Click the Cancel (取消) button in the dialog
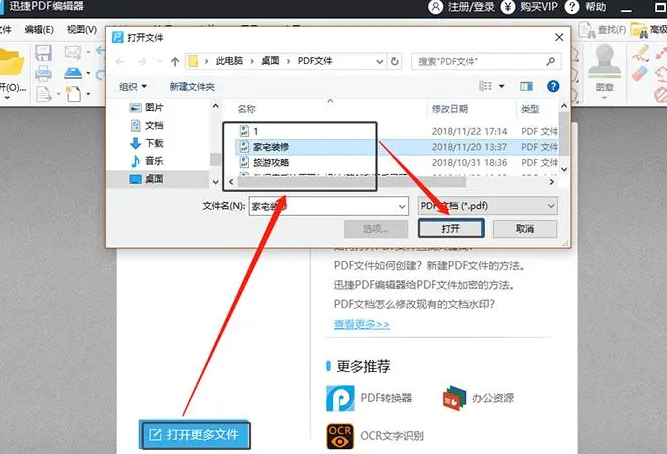This screenshot has width=667, height=454. click(x=524, y=228)
